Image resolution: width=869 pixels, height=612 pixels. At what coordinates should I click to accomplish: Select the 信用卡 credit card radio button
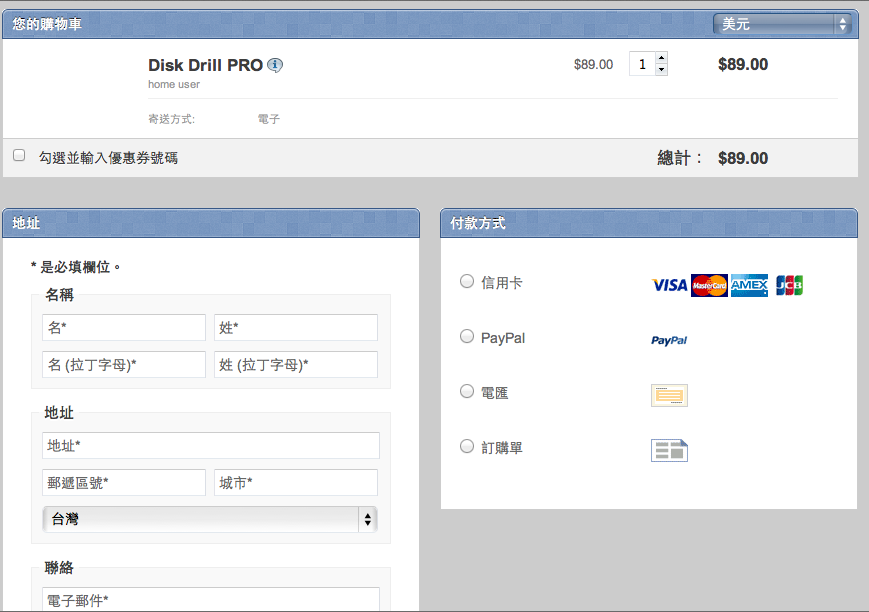point(467,281)
